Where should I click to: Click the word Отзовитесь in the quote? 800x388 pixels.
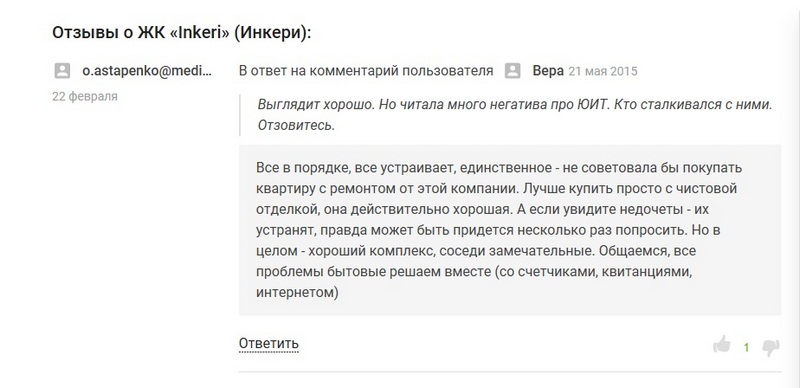coord(296,125)
